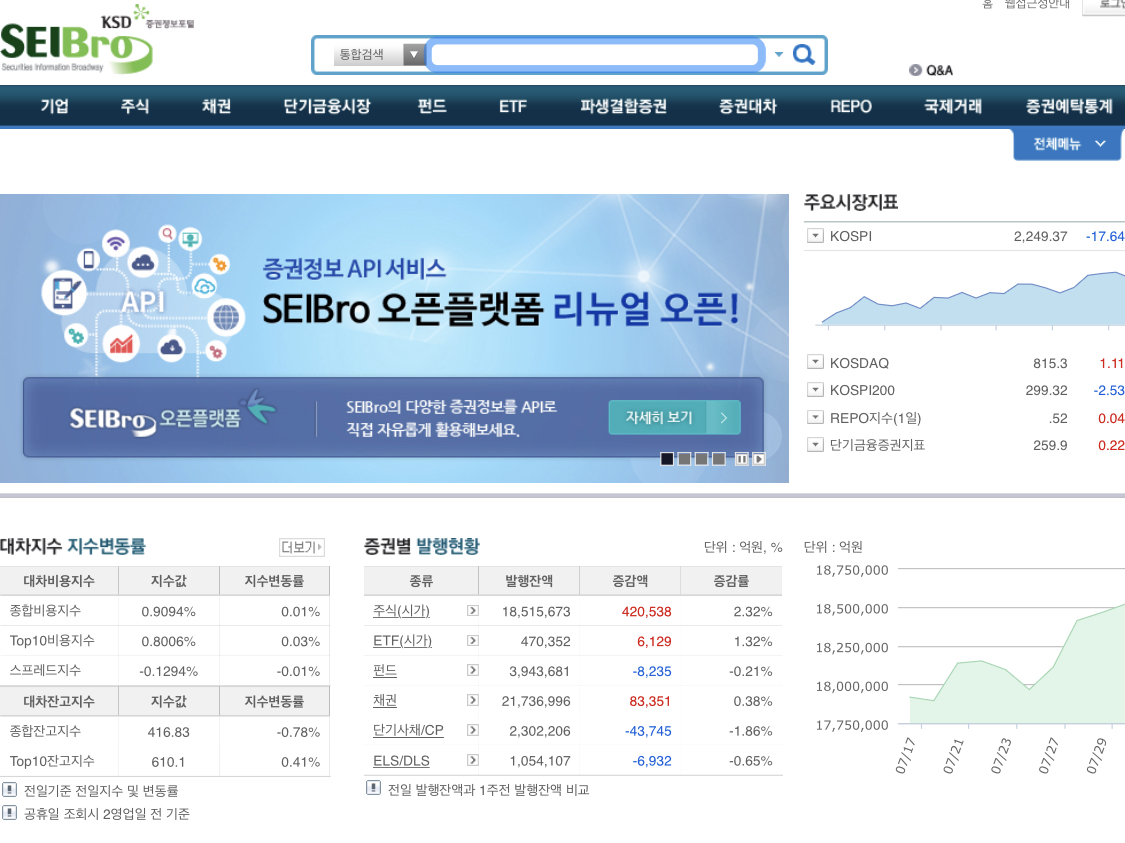1125x843 pixels.
Task: Click the 종합잔고지수 row label
Action: coord(45,731)
